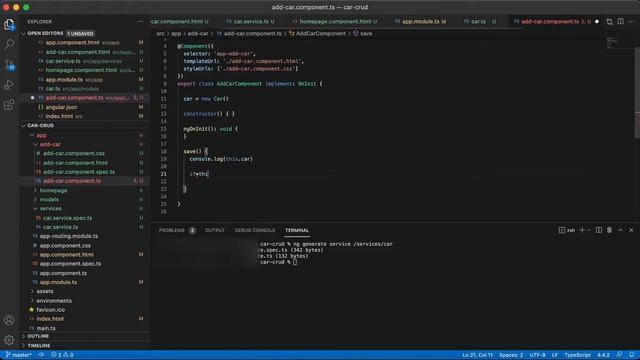This screenshot has height=360, width=640.
Task: Click the add-car breadcrumb folder
Action: pos(198,33)
